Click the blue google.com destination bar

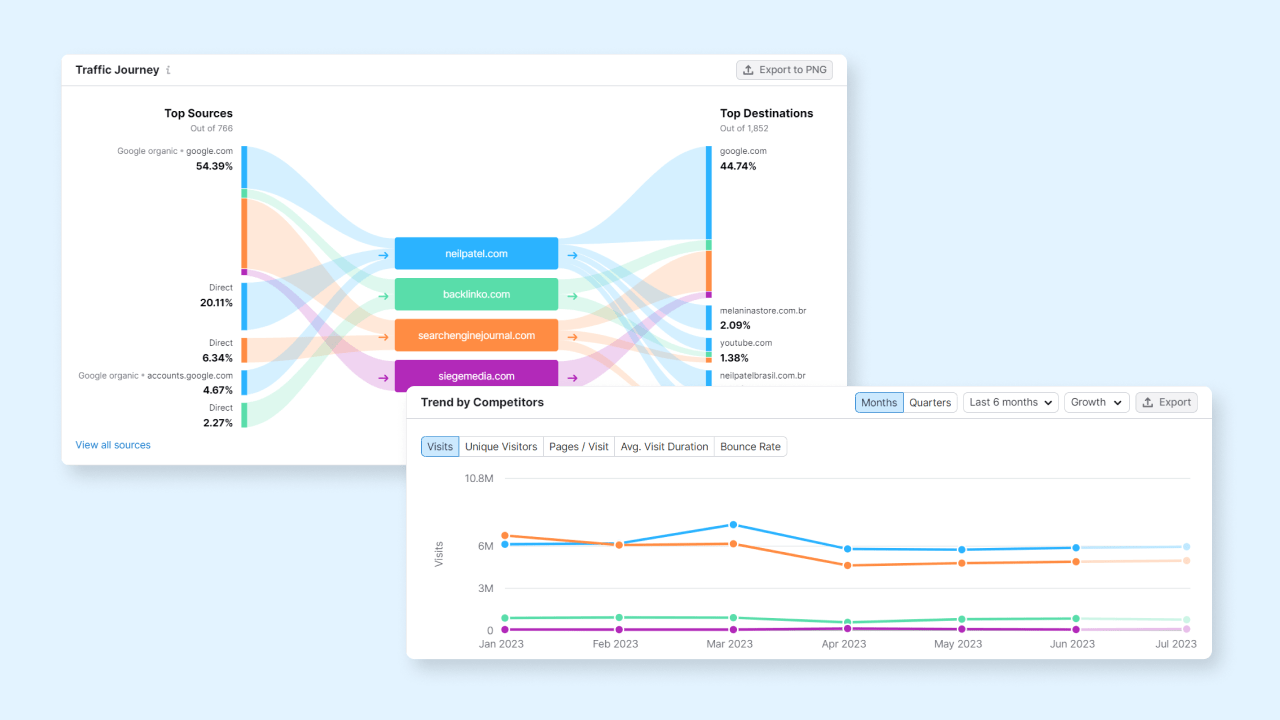point(709,193)
